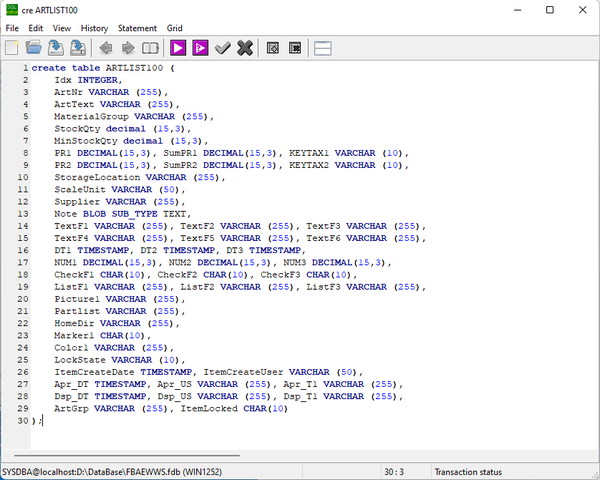Click the SQL editor app icon in title bar
This screenshot has width=600, height=480.
click(x=12, y=10)
